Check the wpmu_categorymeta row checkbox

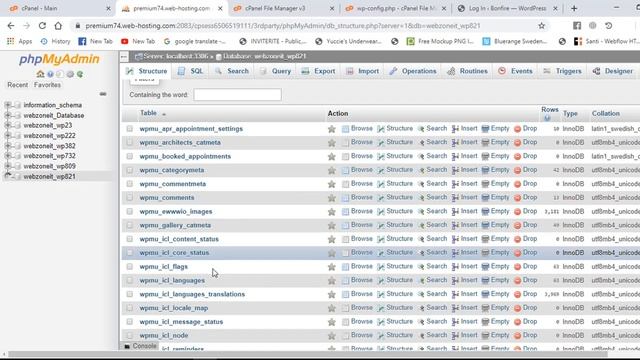[129, 170]
